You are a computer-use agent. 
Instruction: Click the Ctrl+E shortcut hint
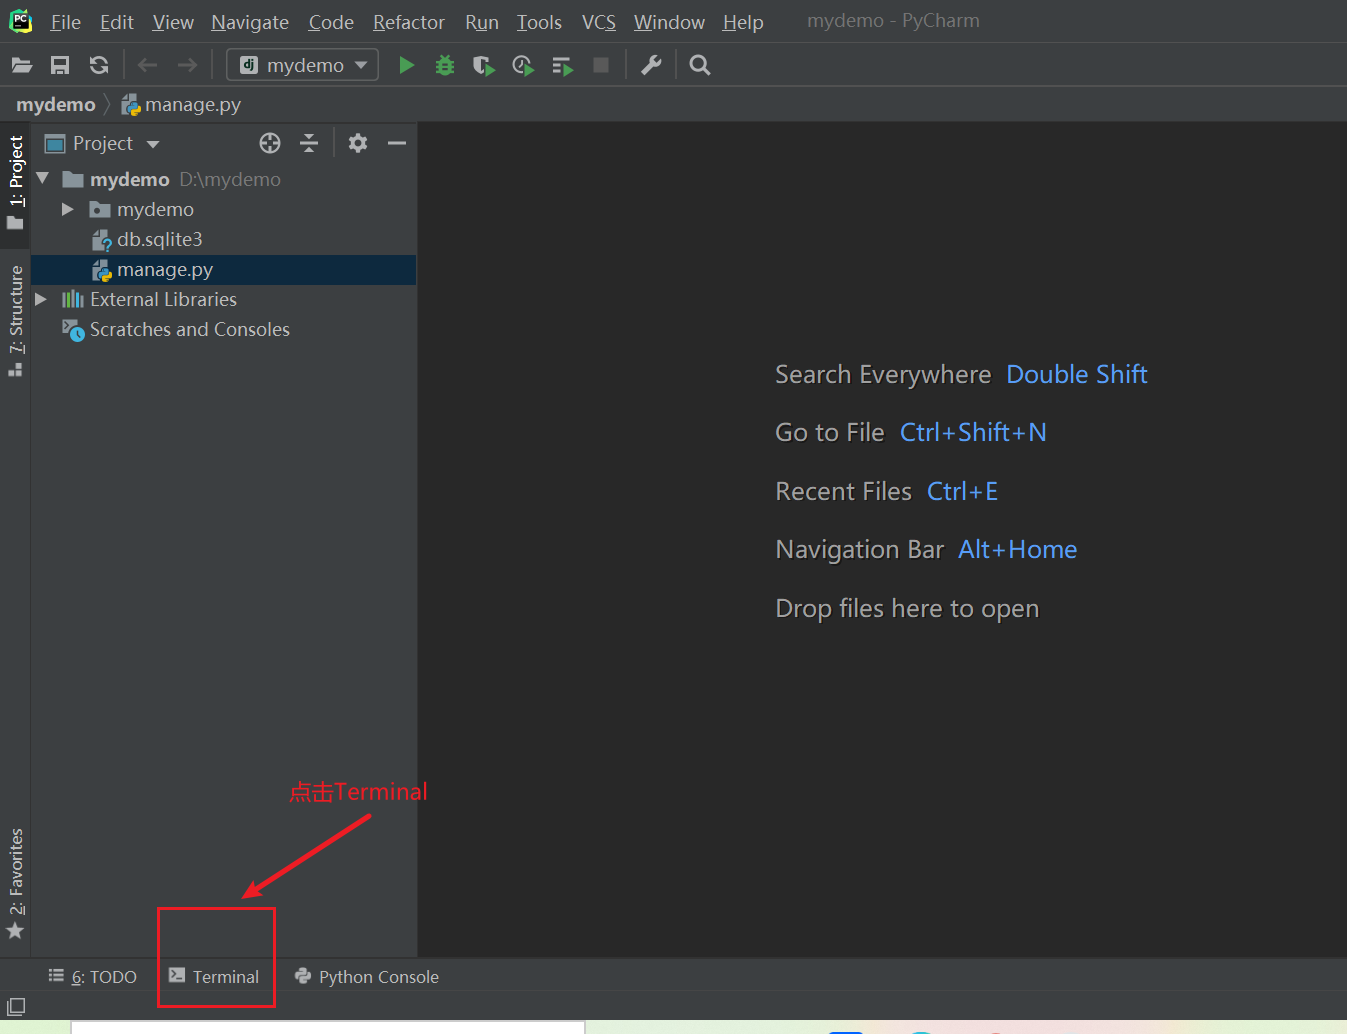[x=962, y=491]
